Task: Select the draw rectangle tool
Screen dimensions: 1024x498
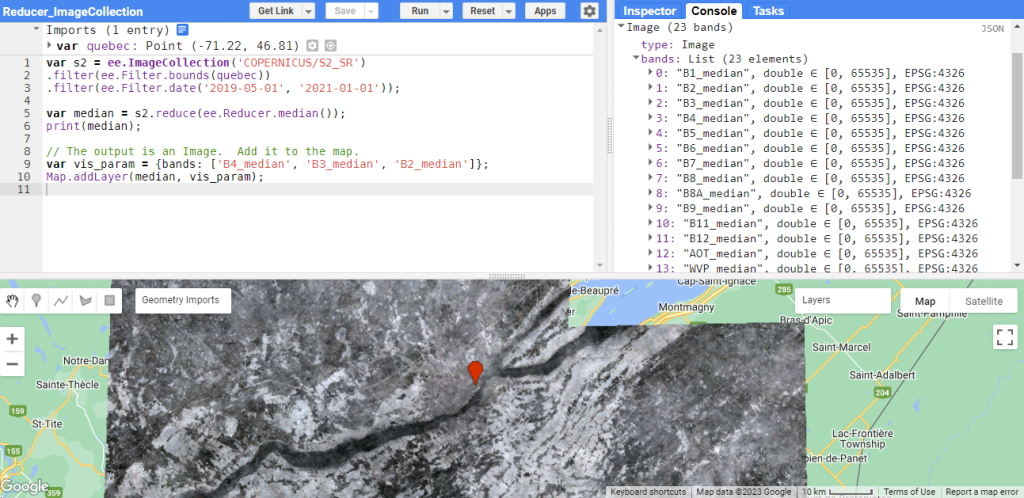Action: pos(109,300)
